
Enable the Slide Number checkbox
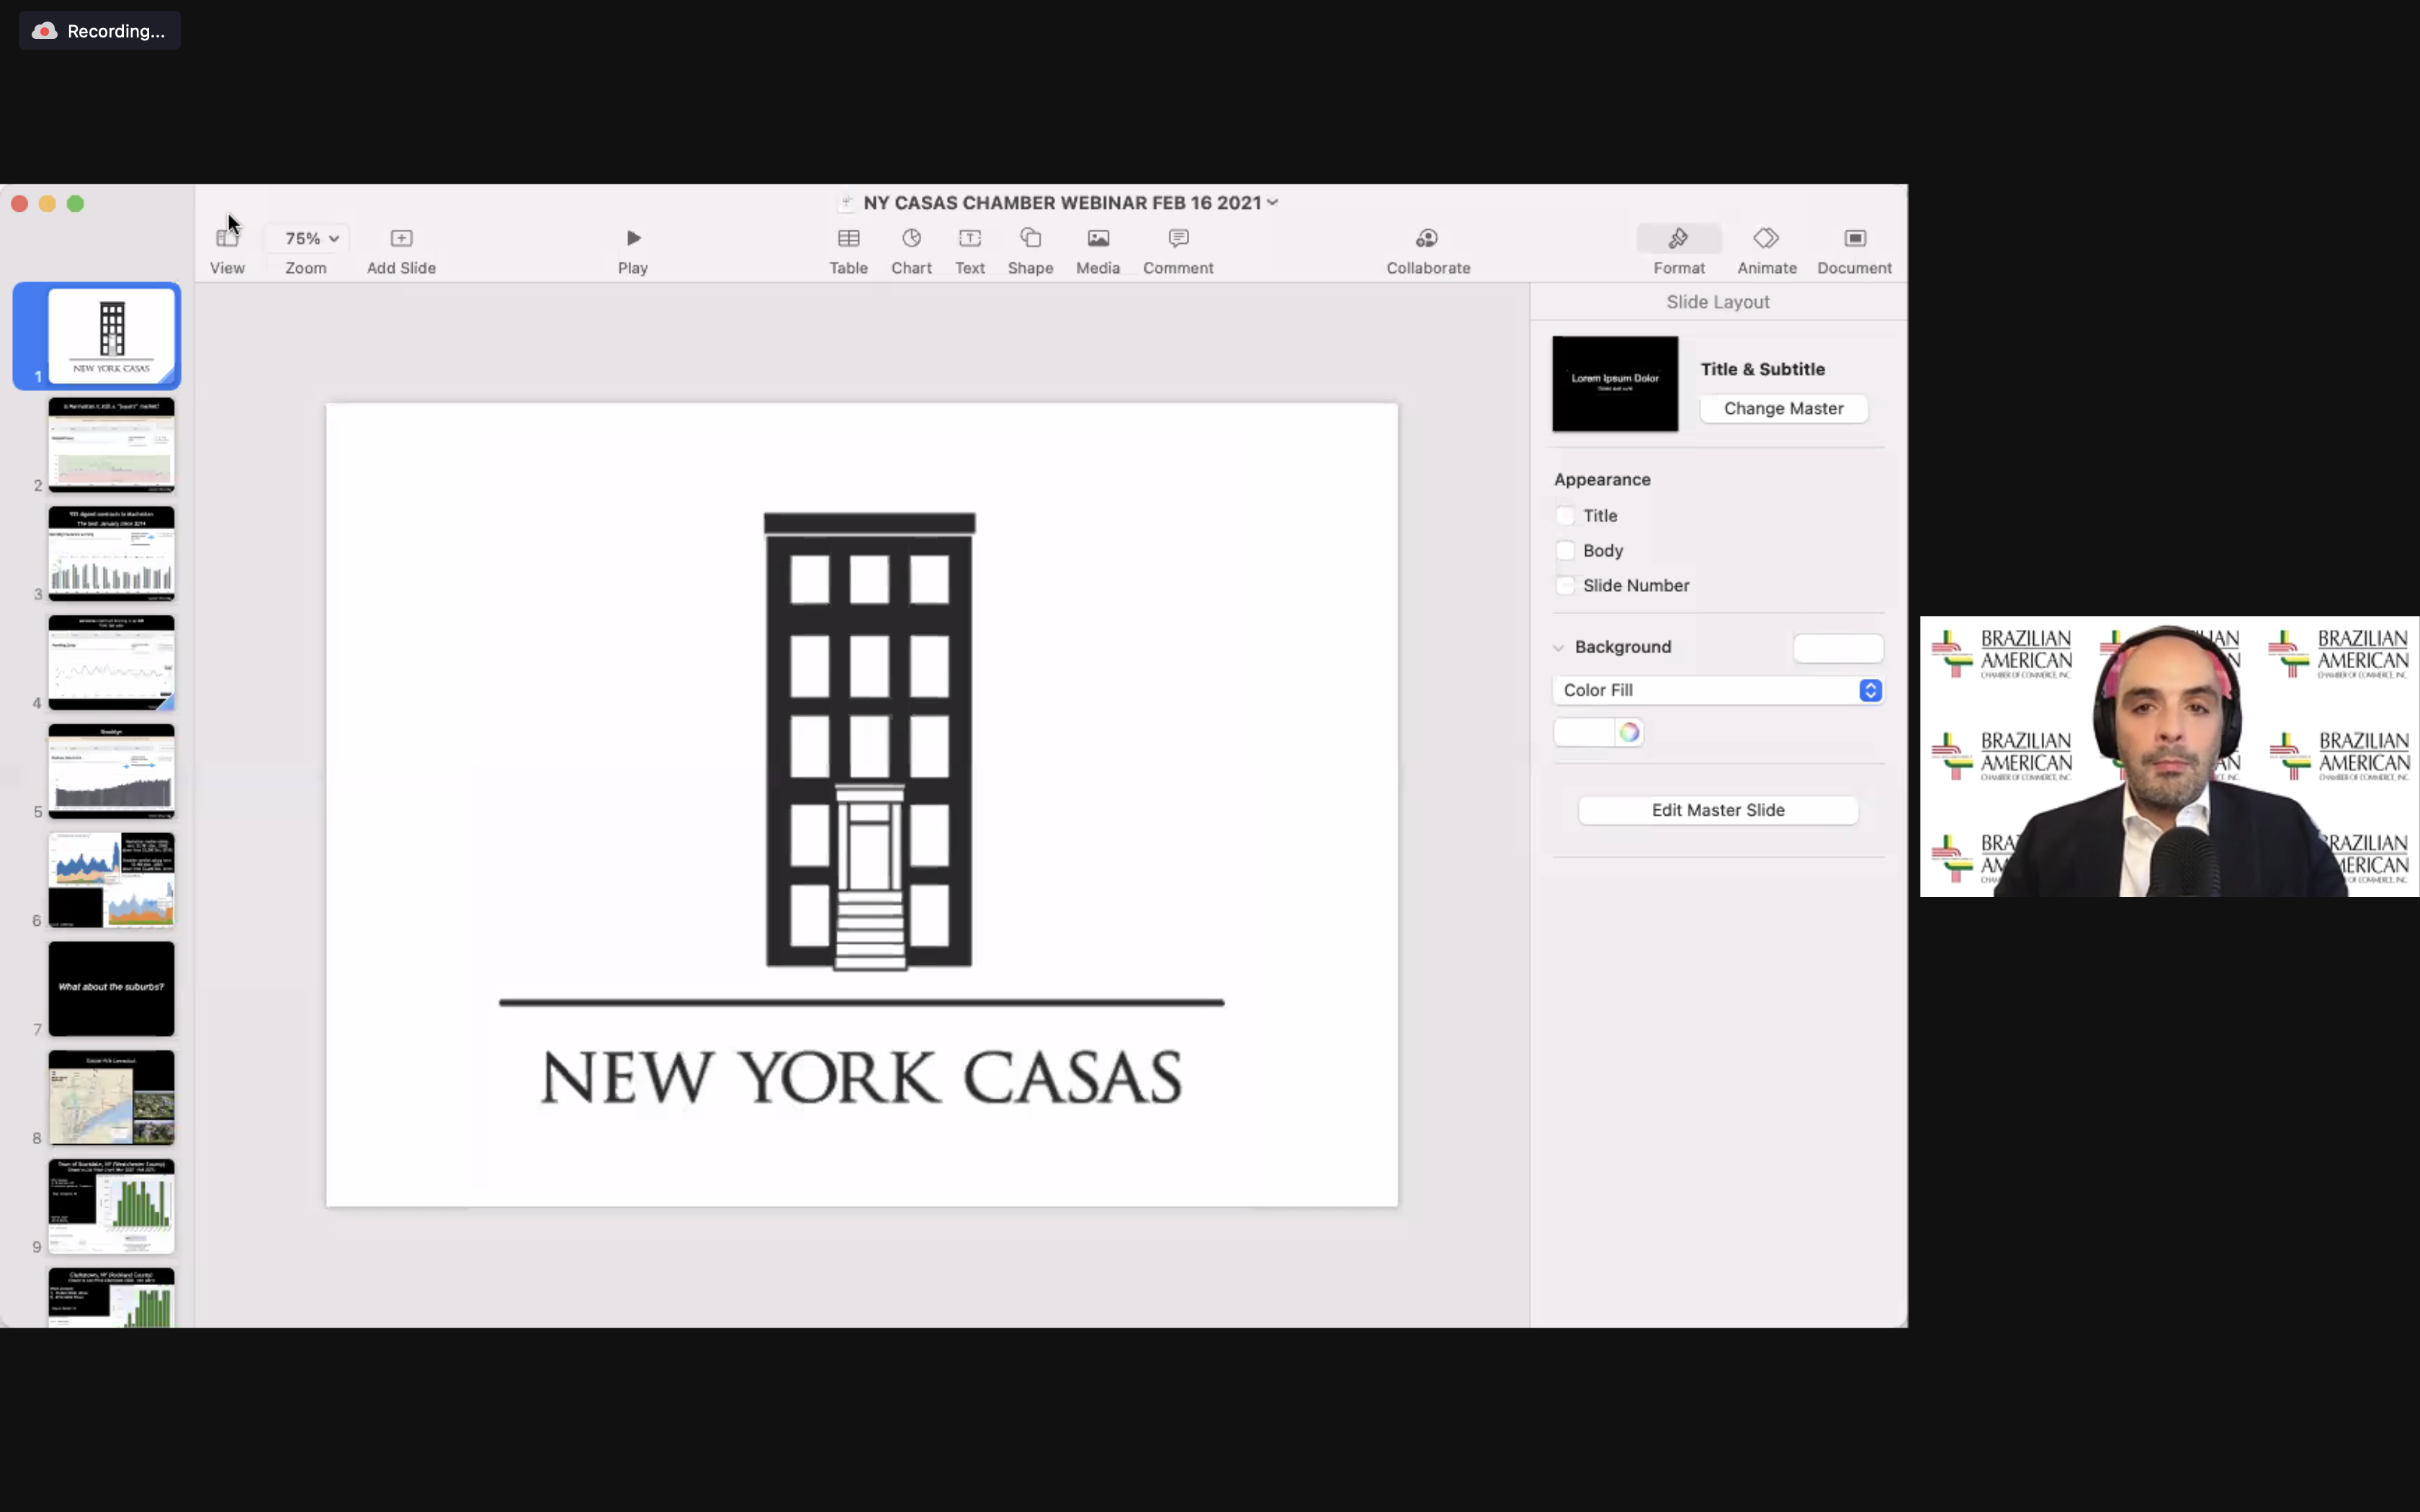[x=1565, y=586]
